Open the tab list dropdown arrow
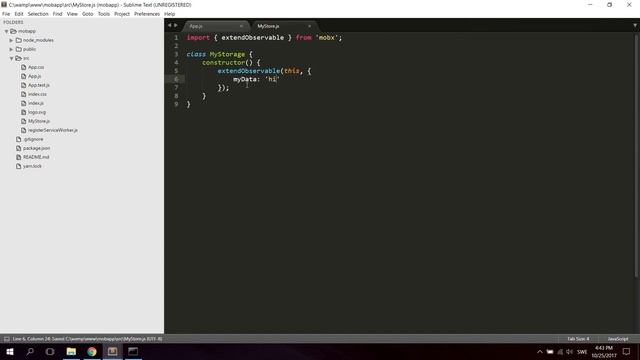The height and width of the screenshot is (360, 640). coord(635,25)
